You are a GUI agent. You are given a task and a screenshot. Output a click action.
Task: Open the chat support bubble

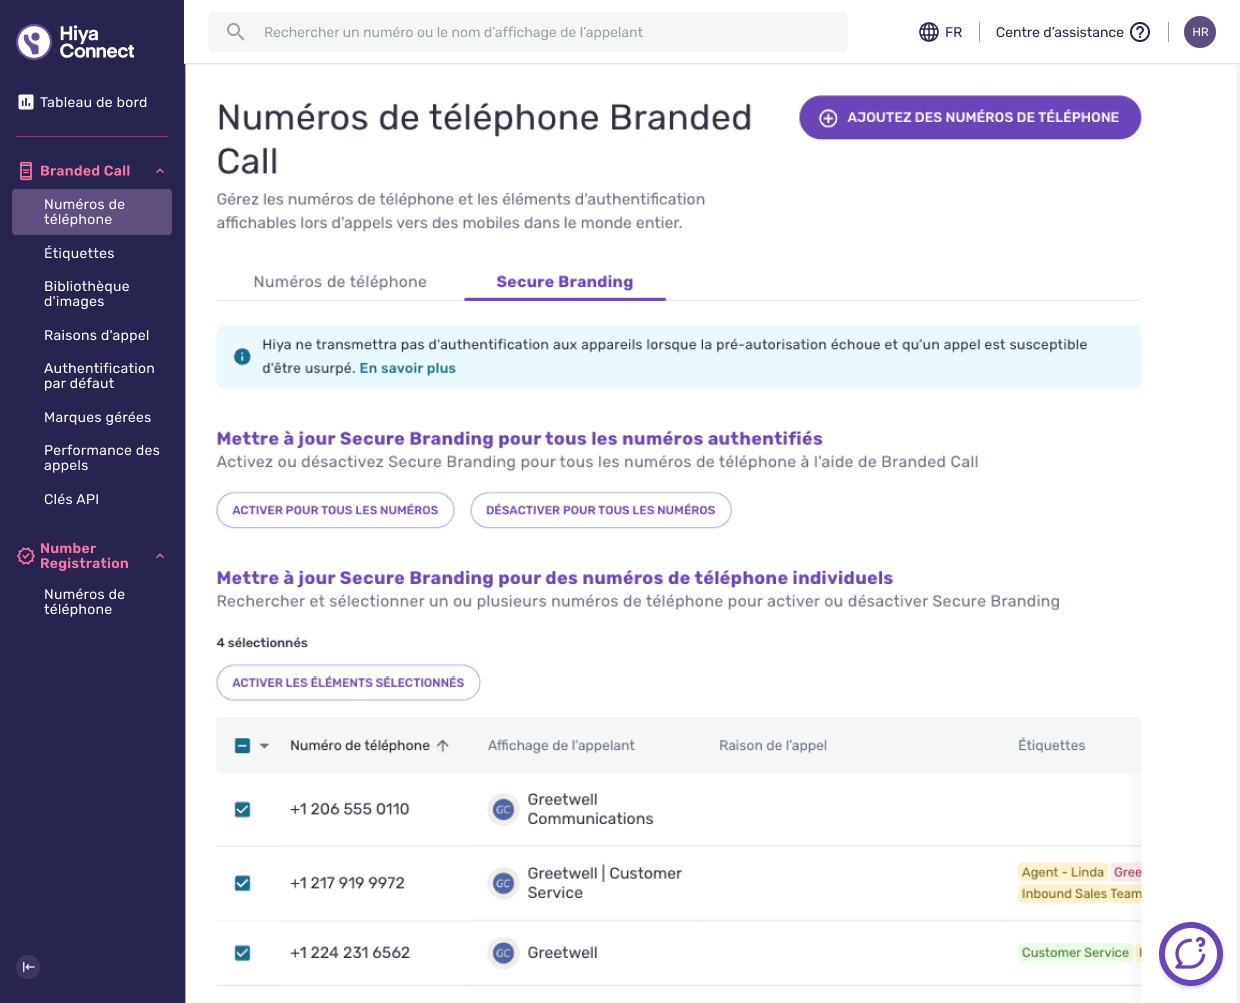pos(1190,954)
